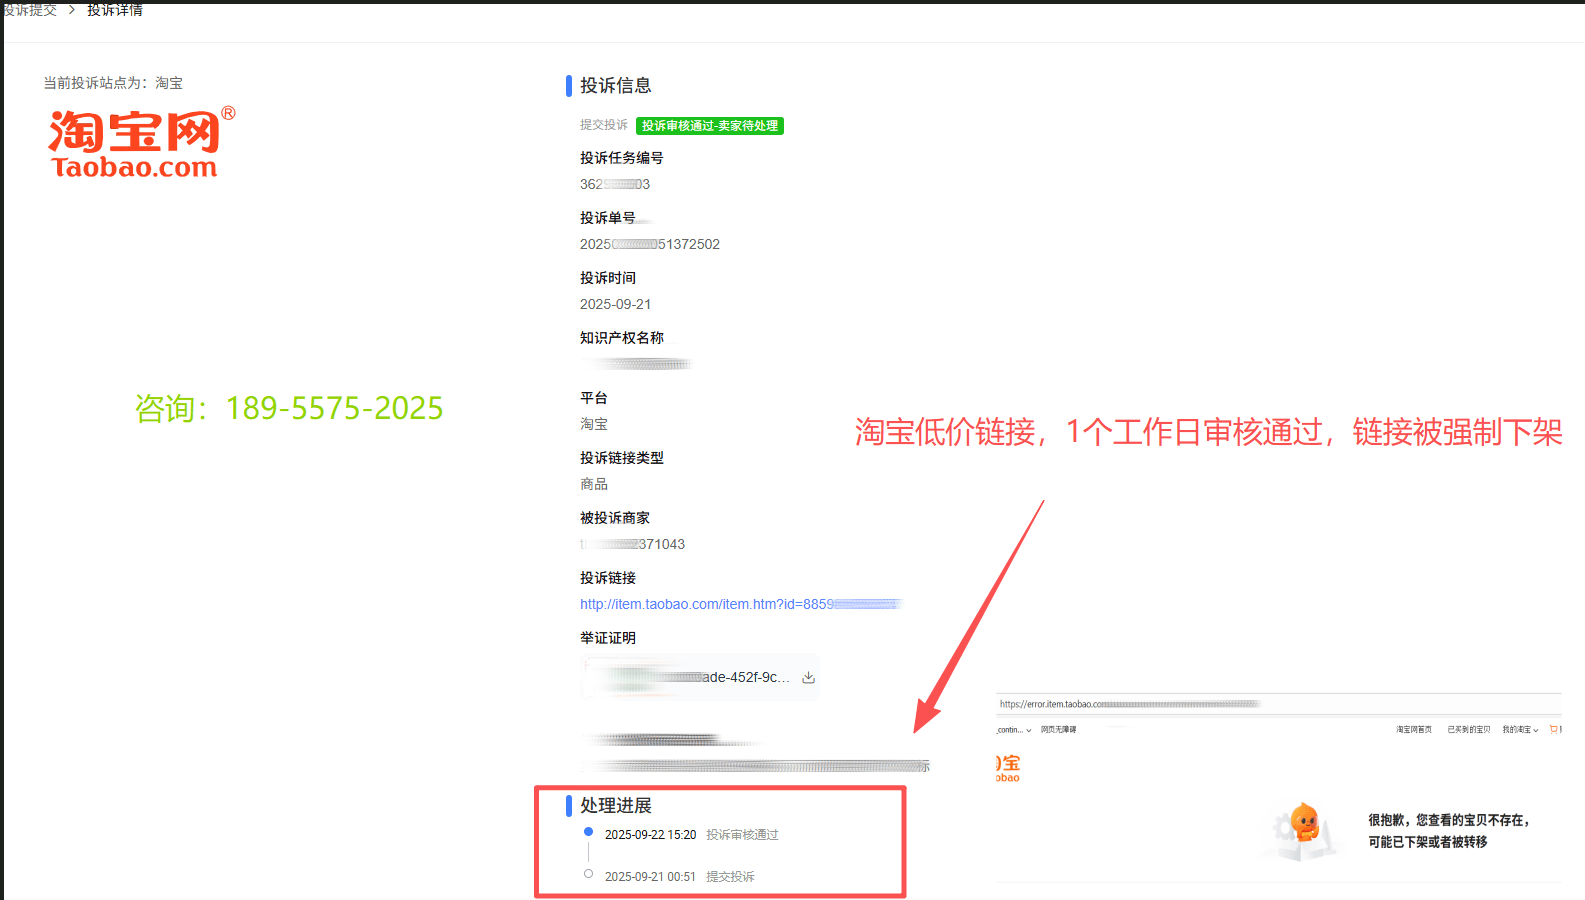Click the breadcrumb chevron separator
The image size is (1585, 900).
pyautogui.click(x=72, y=10)
